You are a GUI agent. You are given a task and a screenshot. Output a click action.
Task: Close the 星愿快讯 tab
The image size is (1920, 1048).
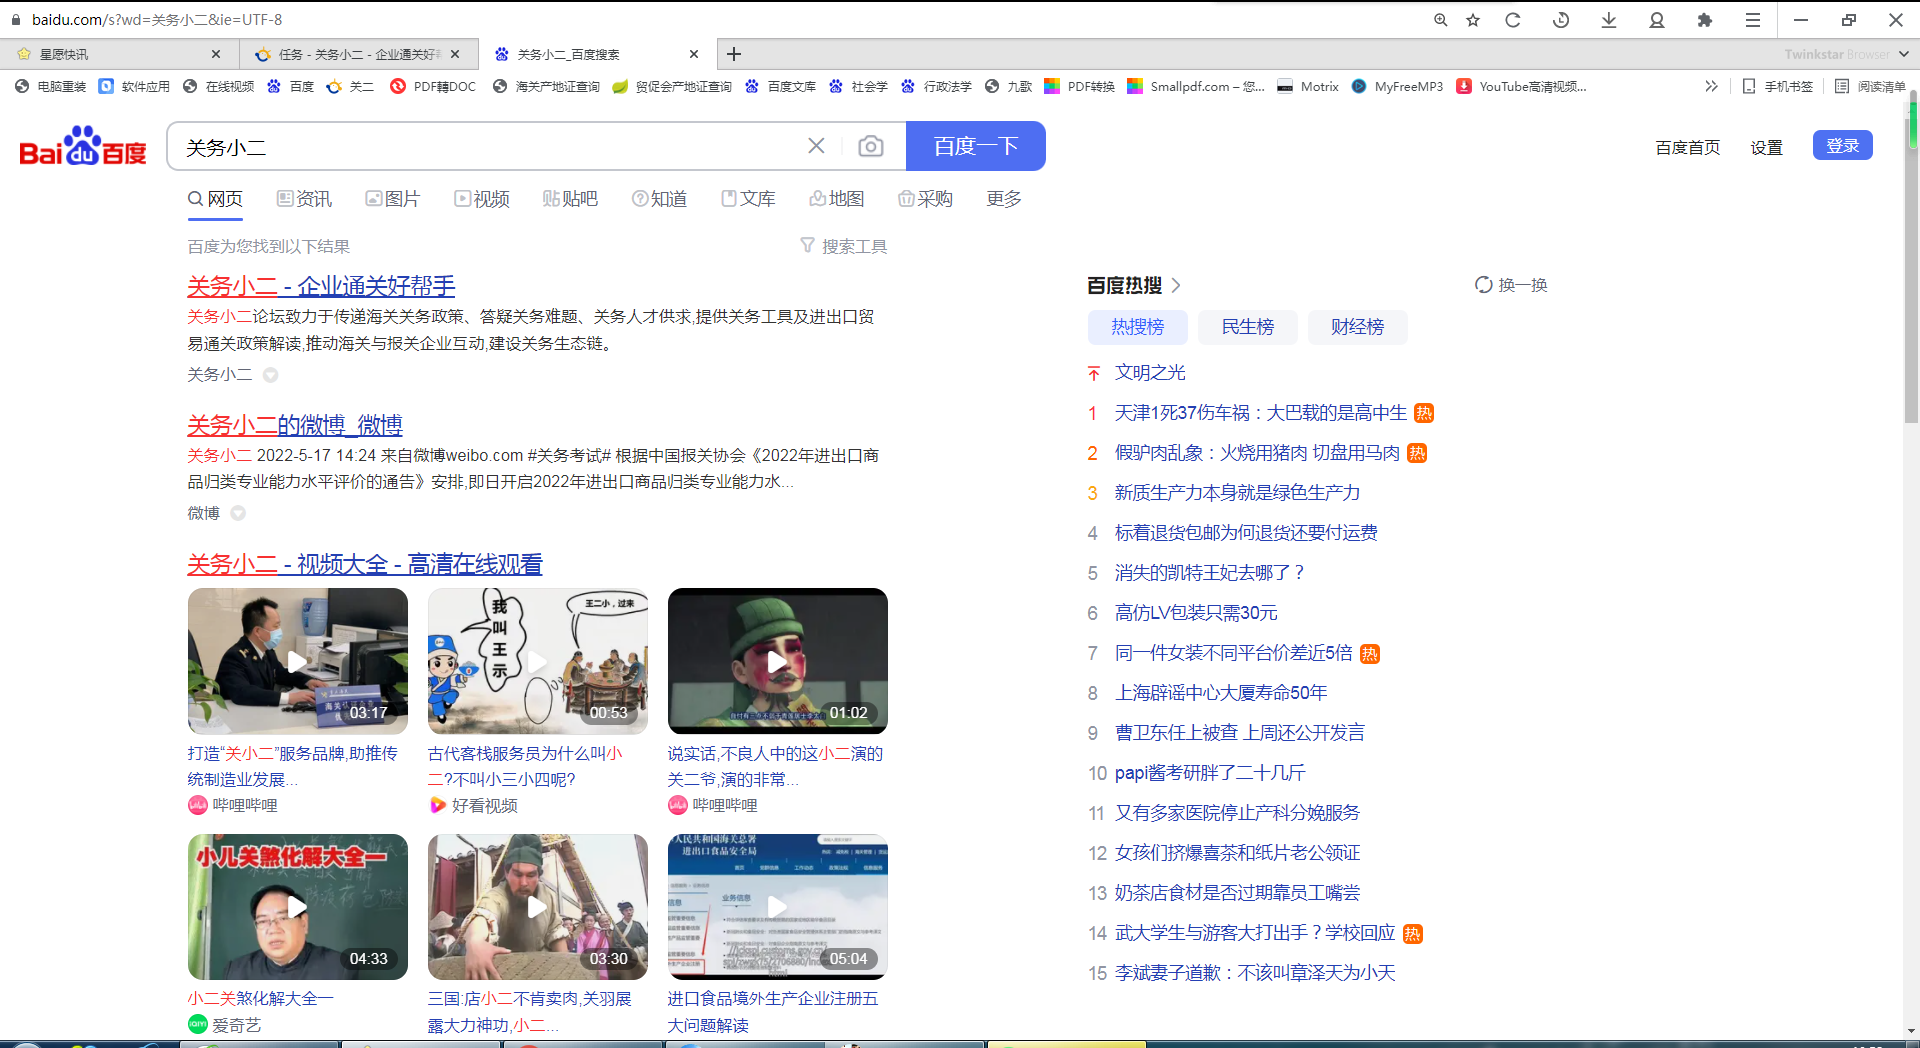[216, 54]
